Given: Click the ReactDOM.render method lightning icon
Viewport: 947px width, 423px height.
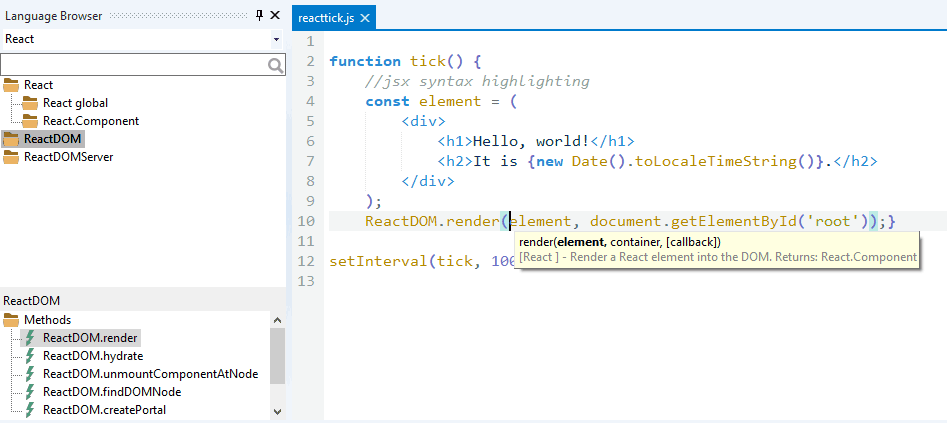Looking at the screenshot, I should pyautogui.click(x=30, y=338).
